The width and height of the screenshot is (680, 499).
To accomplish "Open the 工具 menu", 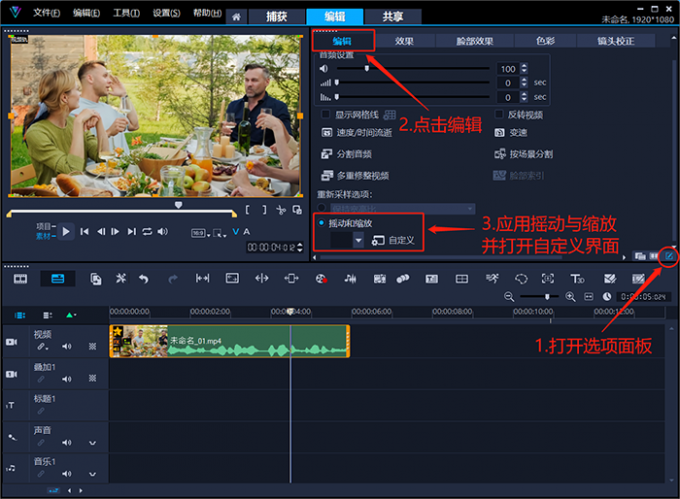I will (126, 13).
